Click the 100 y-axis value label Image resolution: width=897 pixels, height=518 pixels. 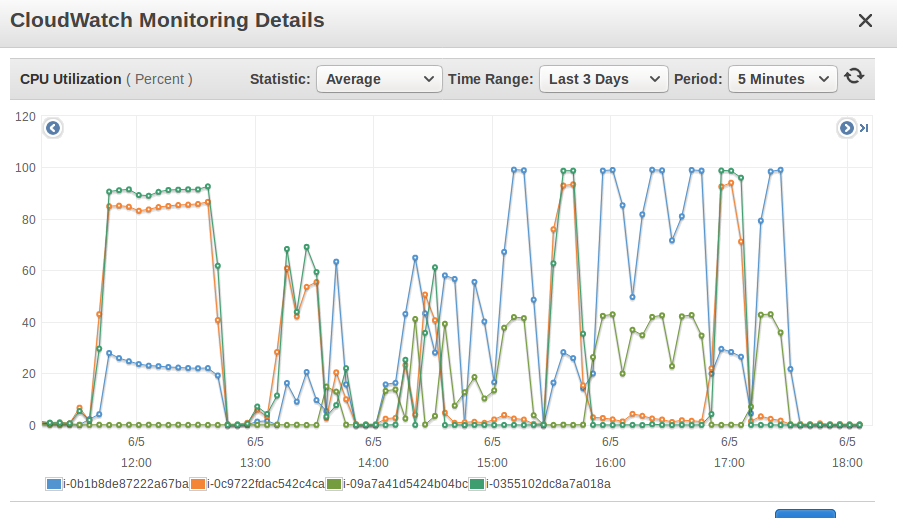coord(25,168)
